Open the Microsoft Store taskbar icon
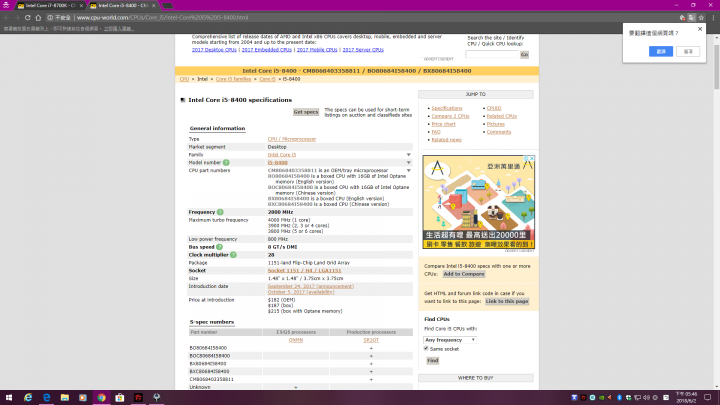This screenshot has width=720, height=405. (x=120, y=398)
